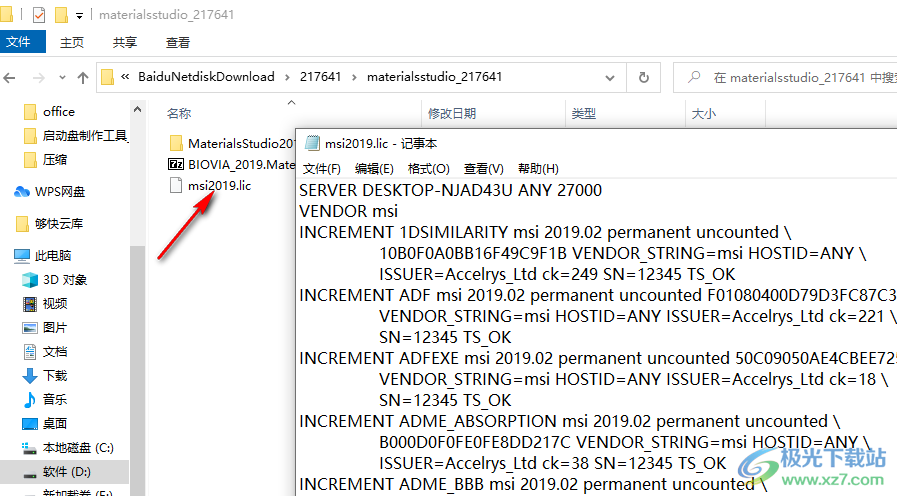Open quick access toolbar properties icon
Image resolution: width=897 pixels, height=496 pixels.
coord(38,14)
